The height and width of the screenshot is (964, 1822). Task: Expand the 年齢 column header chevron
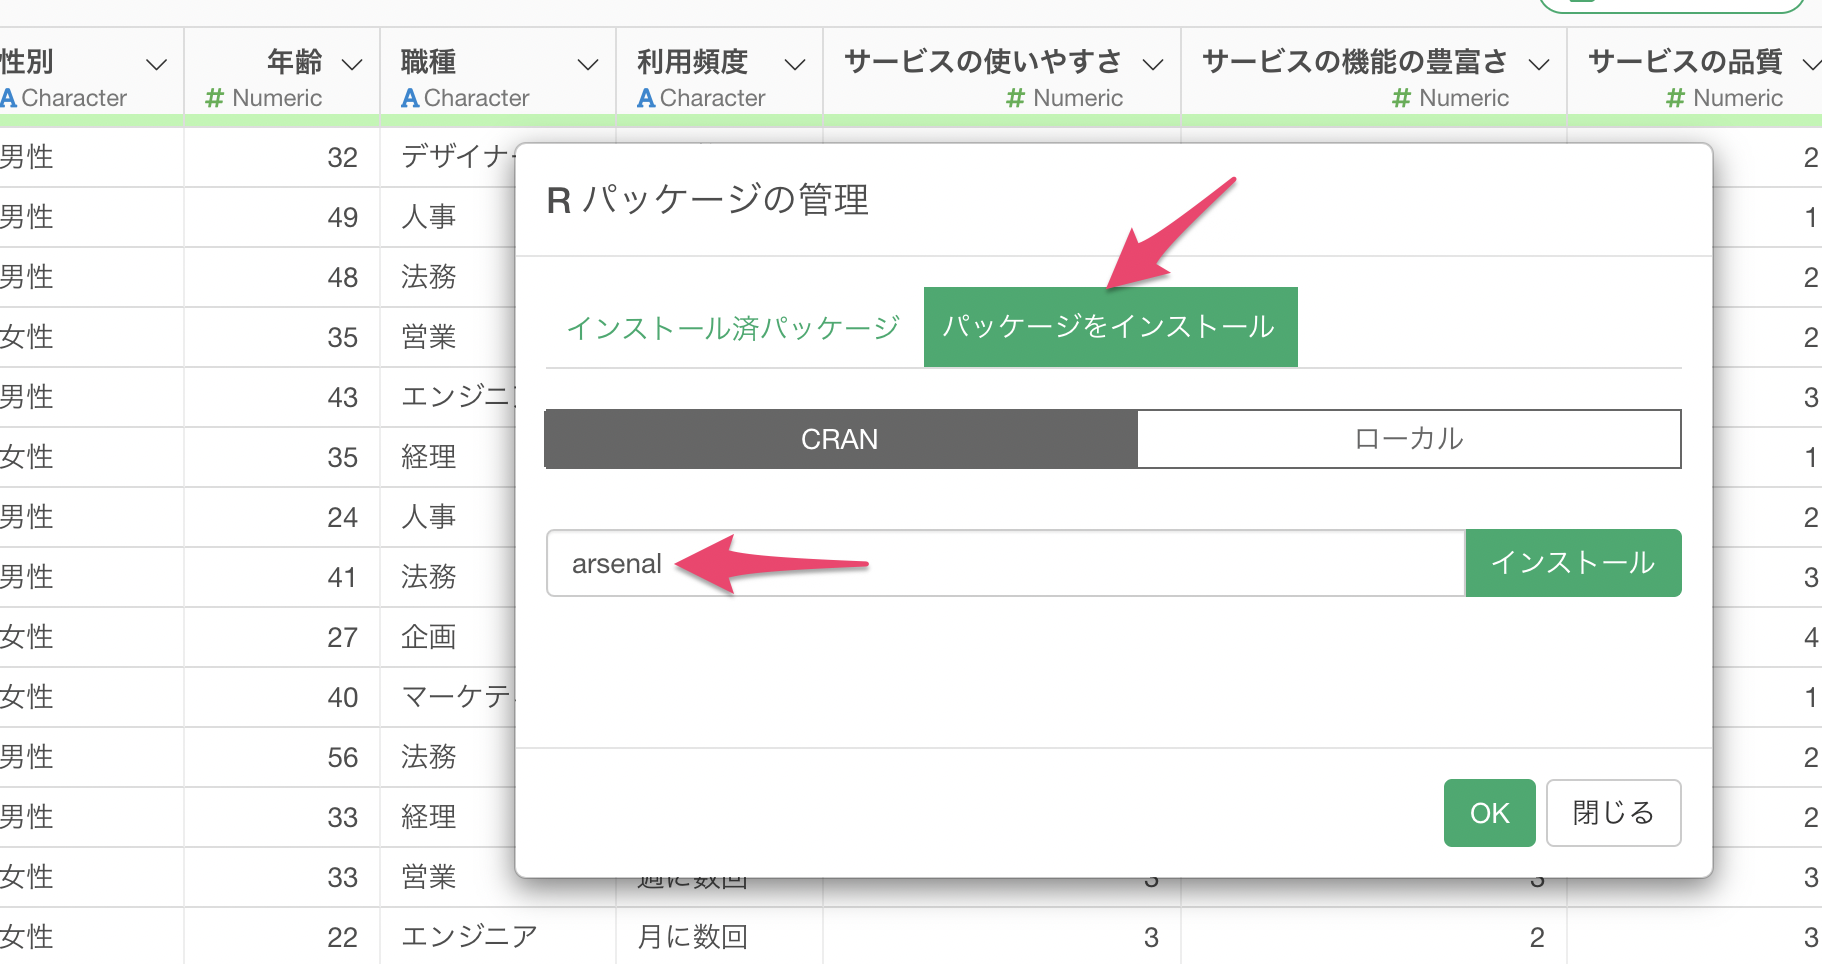tap(352, 64)
